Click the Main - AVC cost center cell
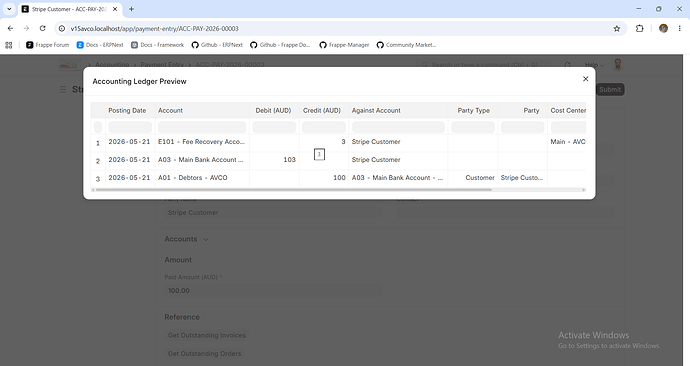 (568, 142)
